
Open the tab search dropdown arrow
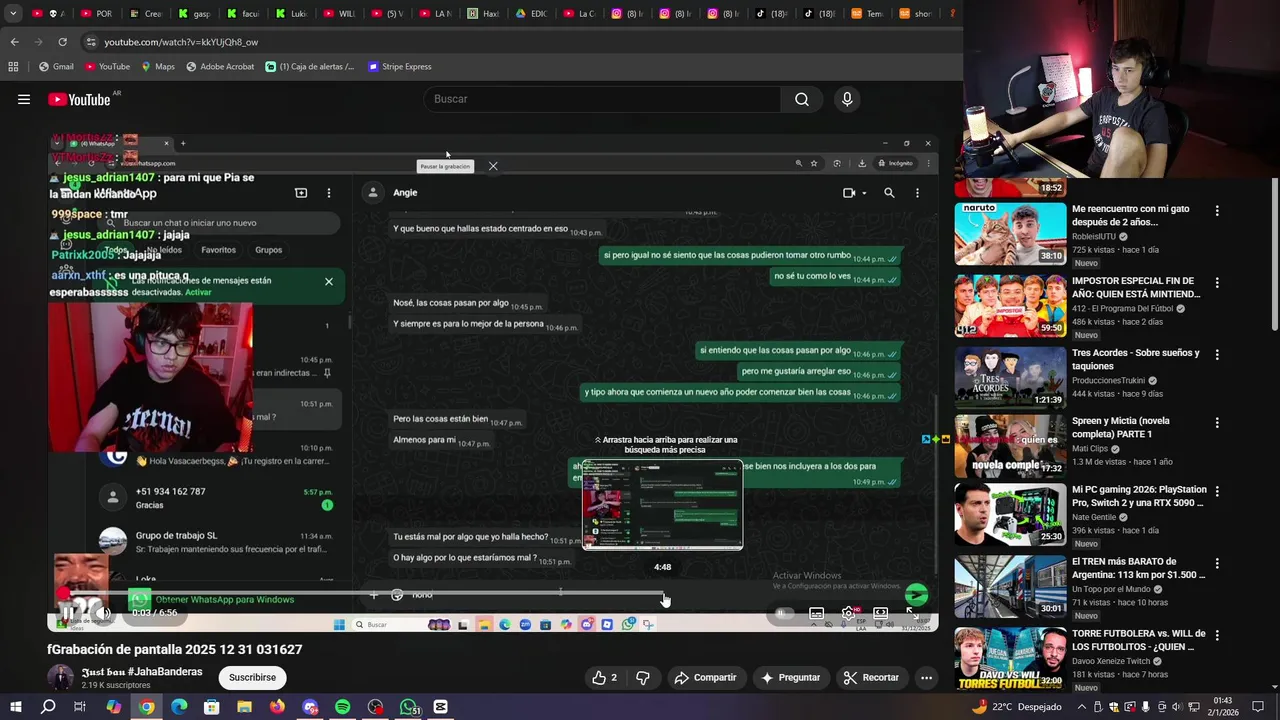(x=13, y=14)
